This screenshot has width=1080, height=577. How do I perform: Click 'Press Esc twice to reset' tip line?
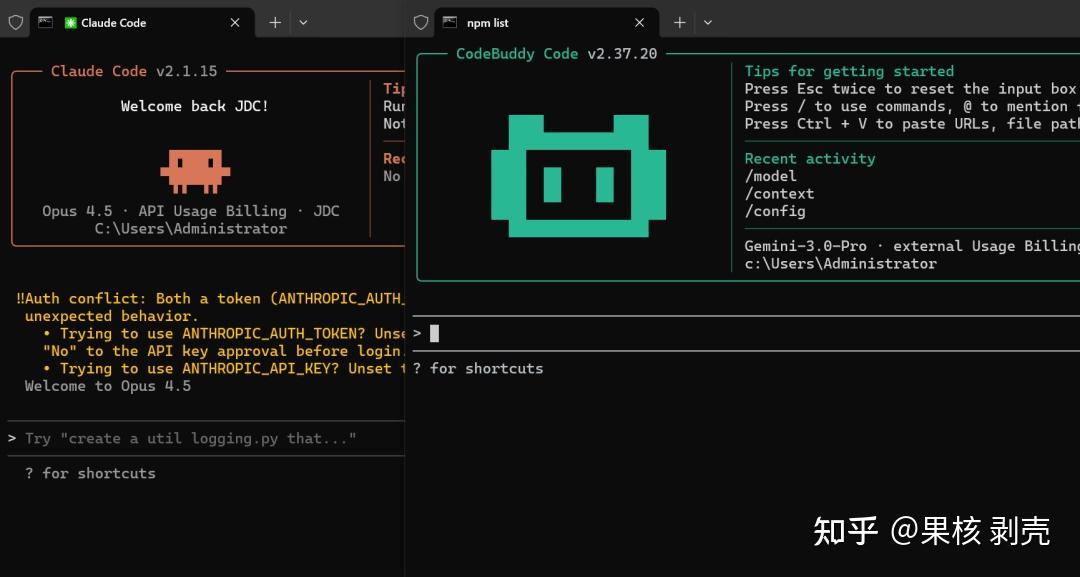point(912,89)
